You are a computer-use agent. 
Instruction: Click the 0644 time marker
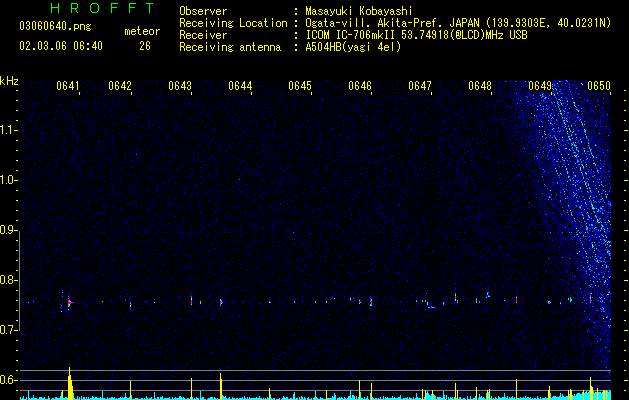pyautogui.click(x=240, y=86)
